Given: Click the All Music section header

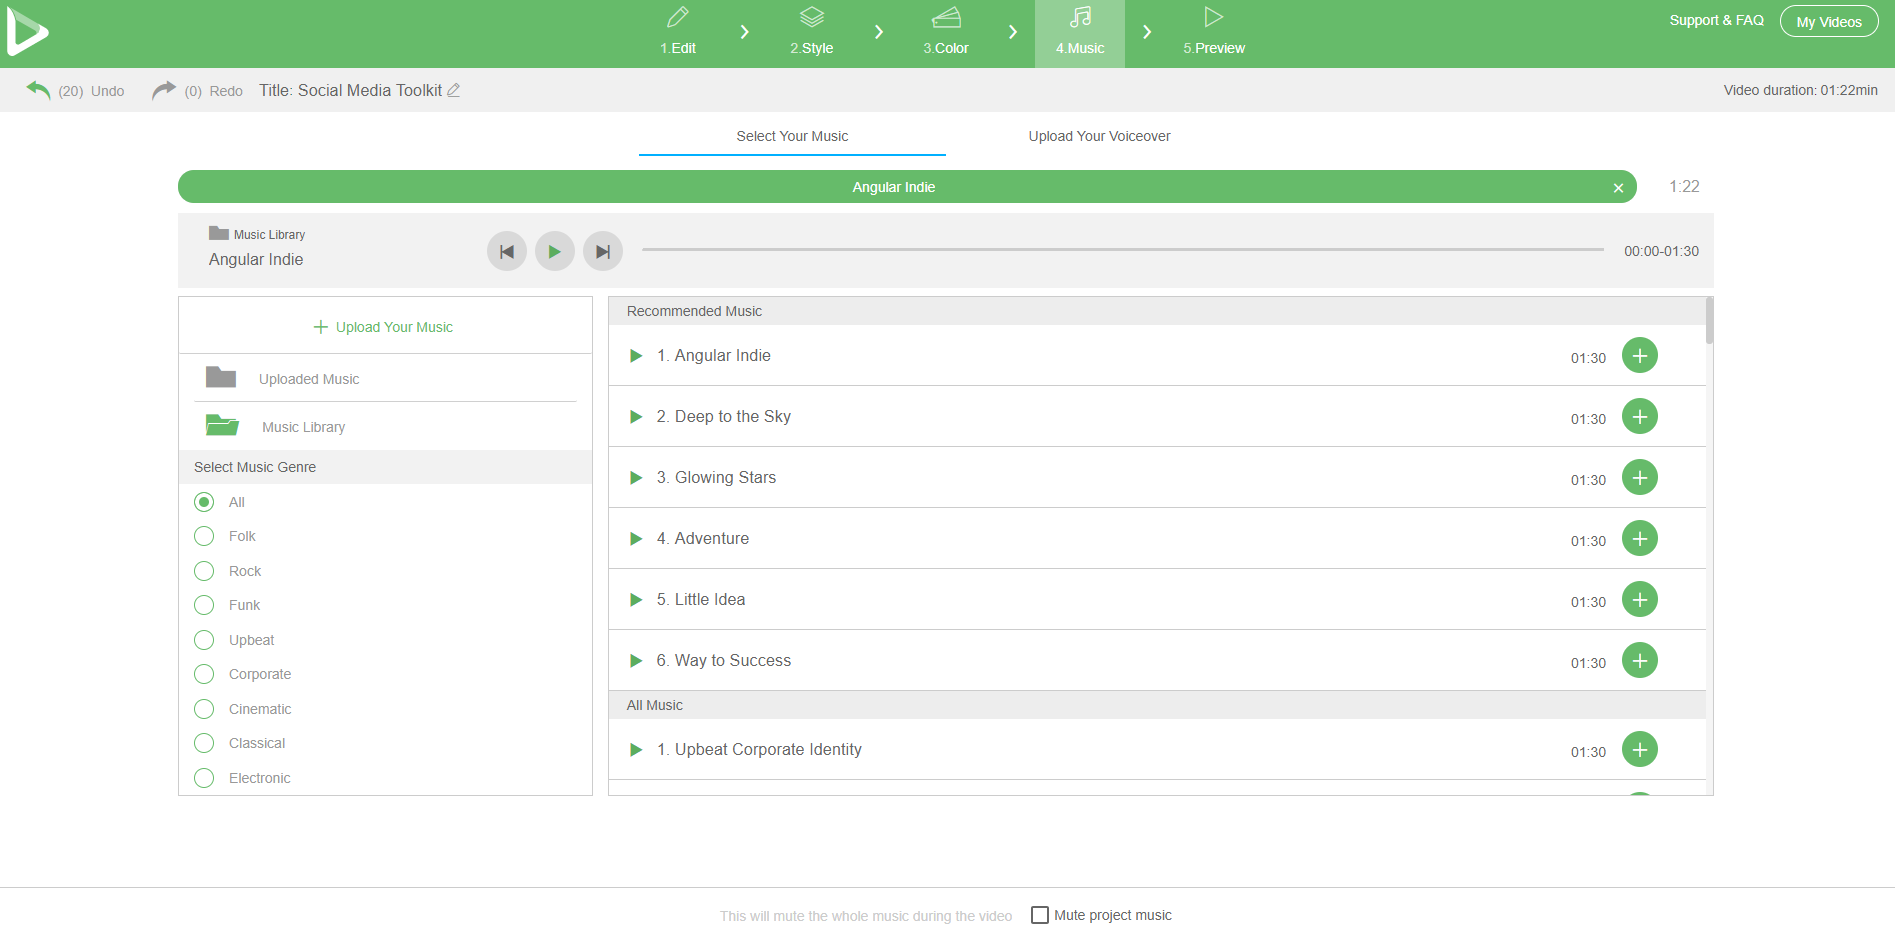Looking at the screenshot, I should coord(1157,705).
